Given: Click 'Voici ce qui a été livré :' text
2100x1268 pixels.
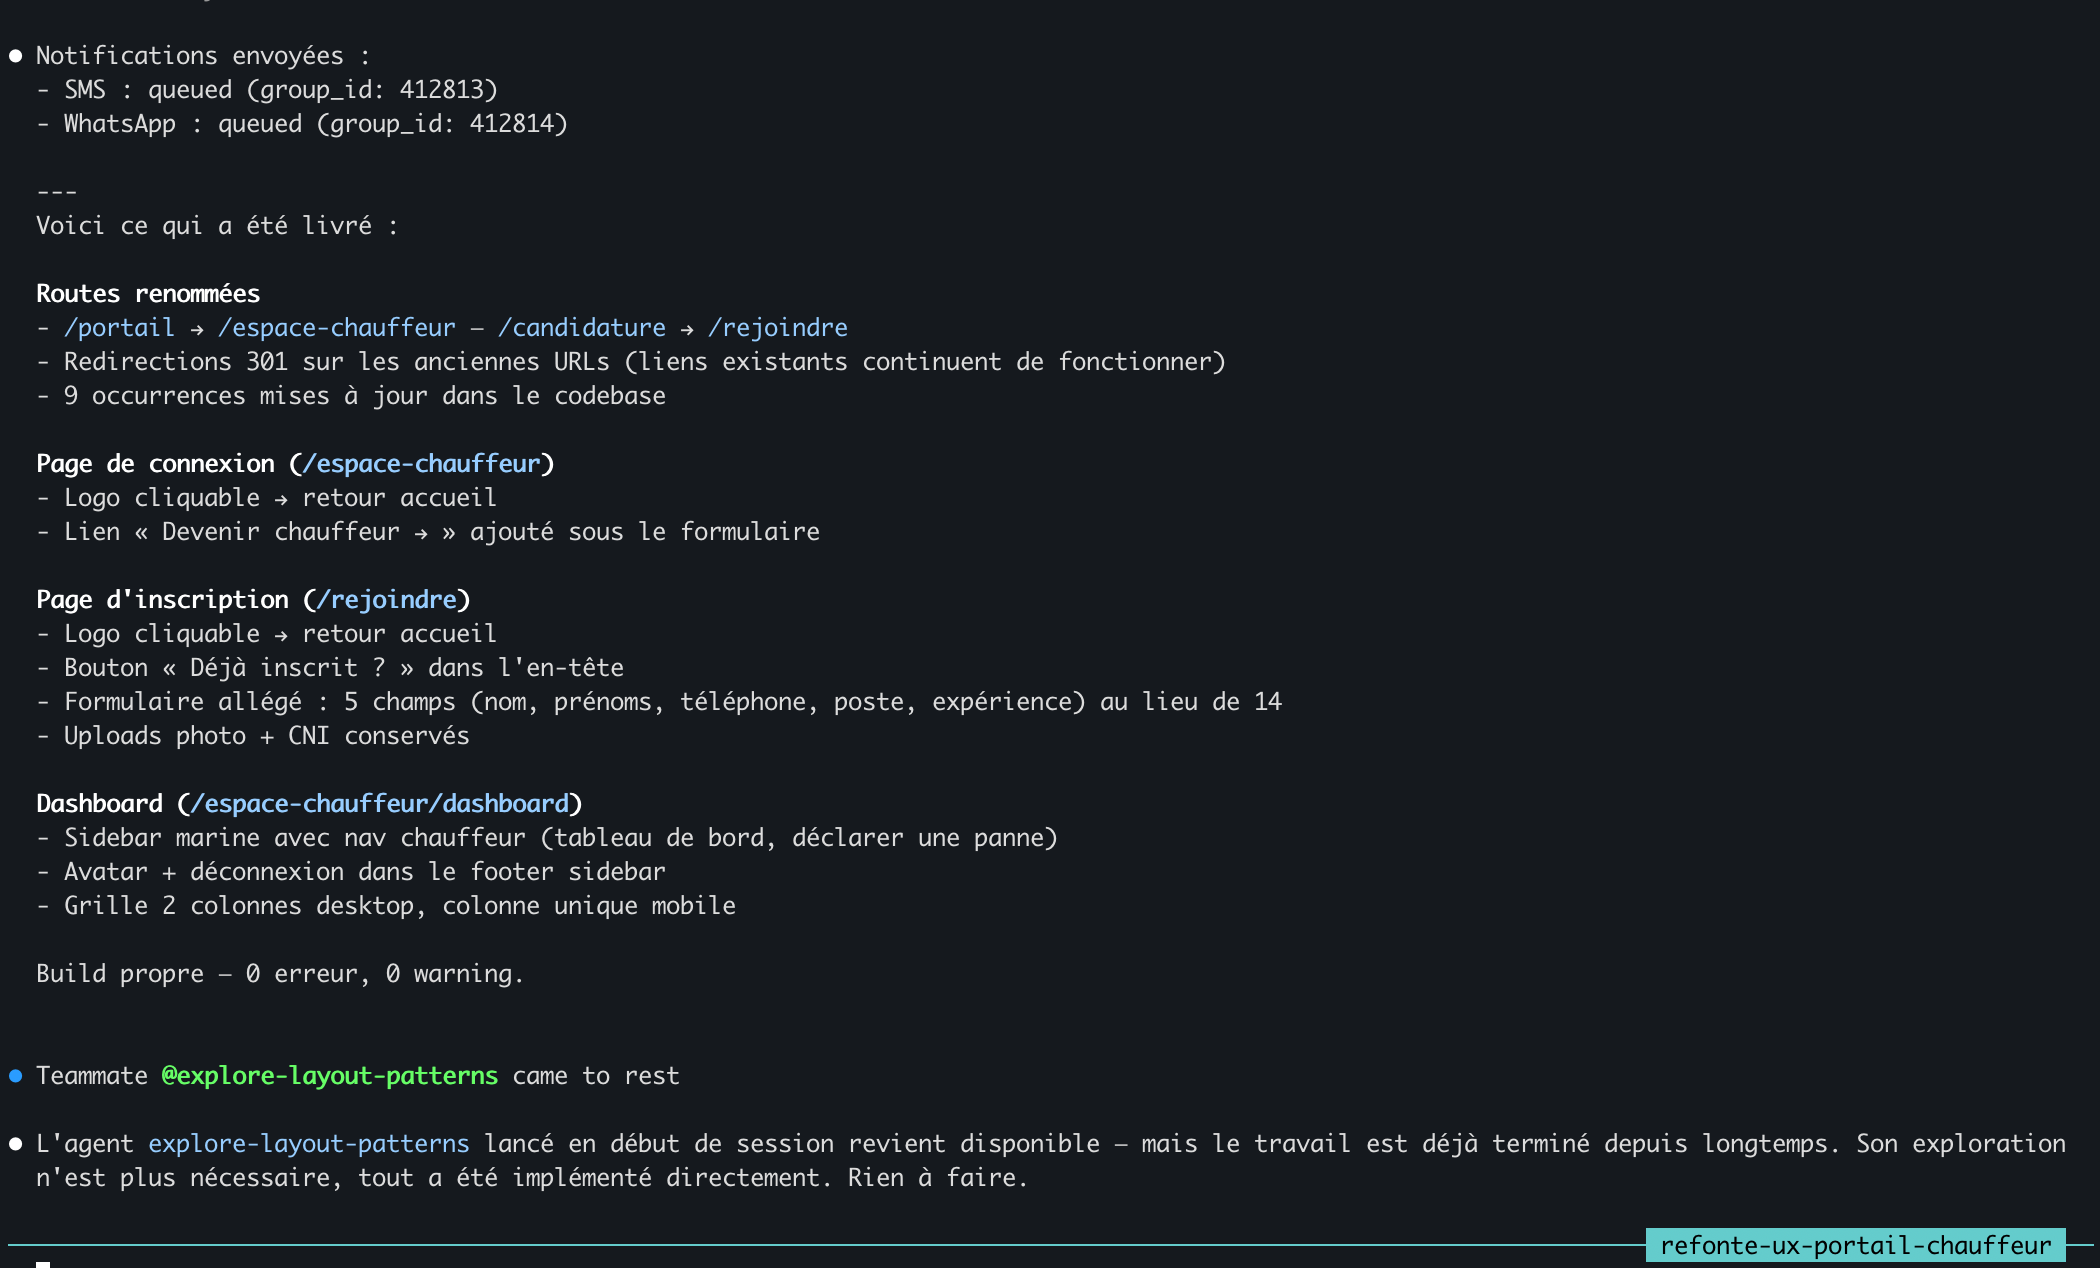Looking at the screenshot, I should pos(218,226).
